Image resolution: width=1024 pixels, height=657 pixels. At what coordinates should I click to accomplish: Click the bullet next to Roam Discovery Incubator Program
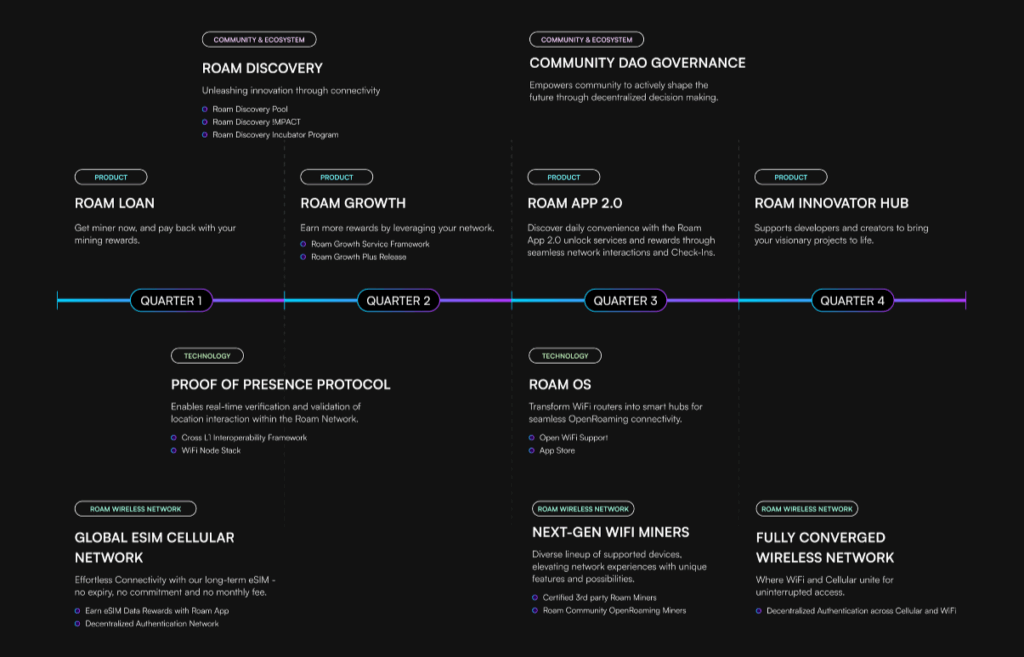click(x=205, y=134)
